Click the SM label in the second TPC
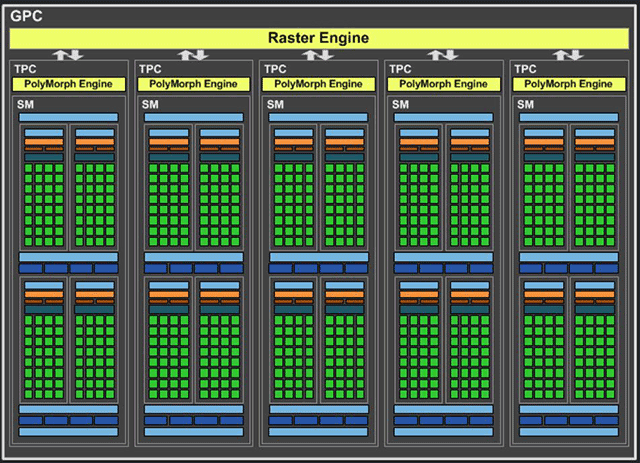 coord(150,105)
